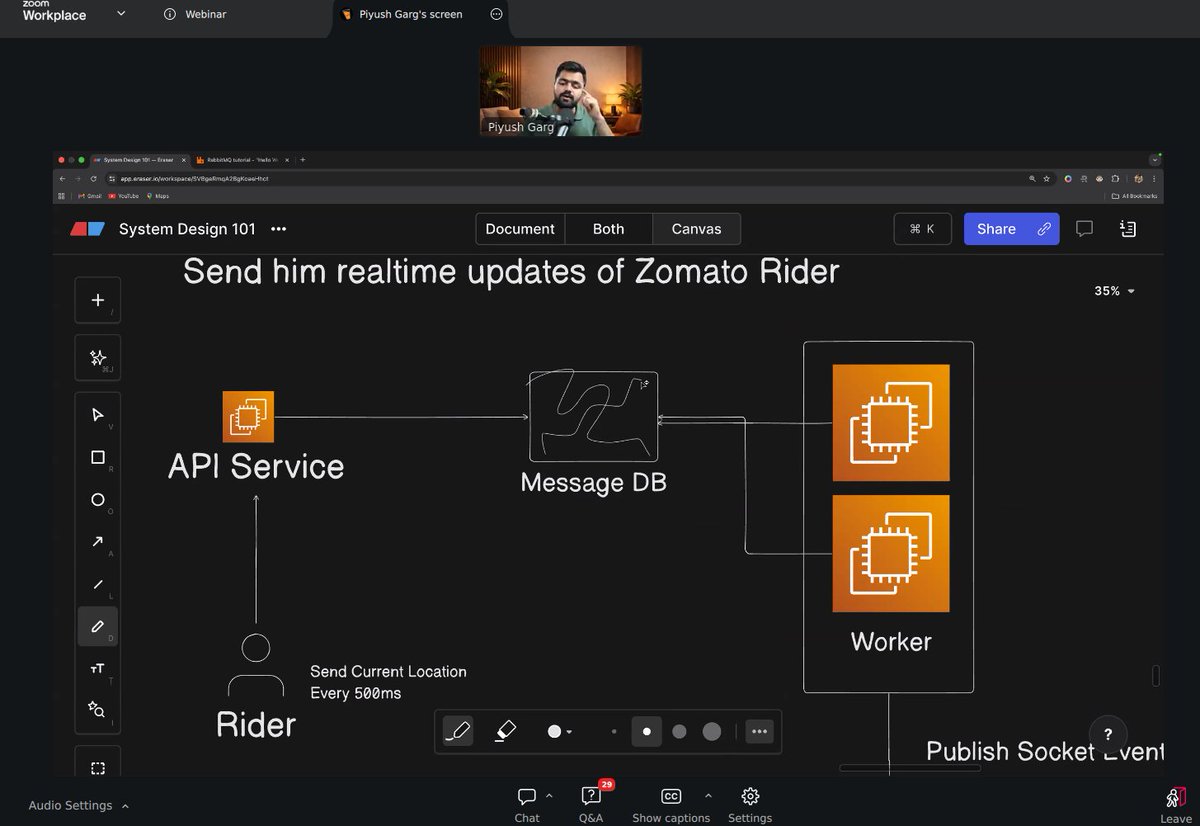The image size is (1200, 826).
Task: Switch view to Canvas mode
Action: click(696, 229)
